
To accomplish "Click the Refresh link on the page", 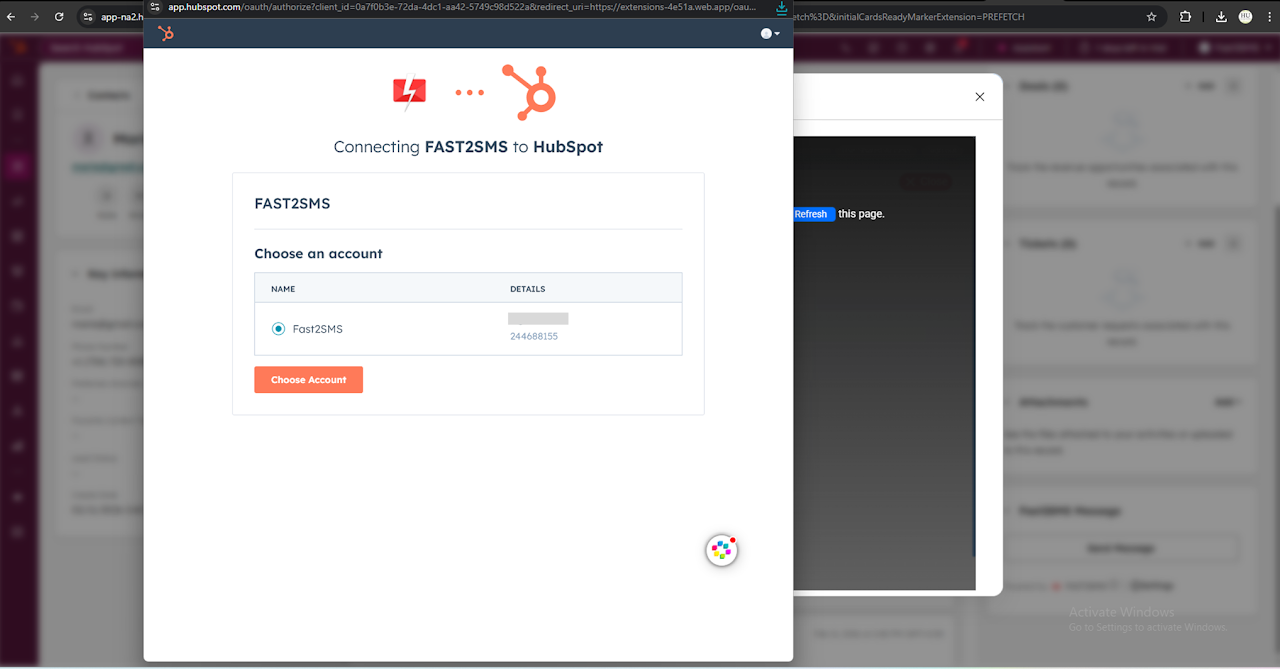I will tap(813, 214).
